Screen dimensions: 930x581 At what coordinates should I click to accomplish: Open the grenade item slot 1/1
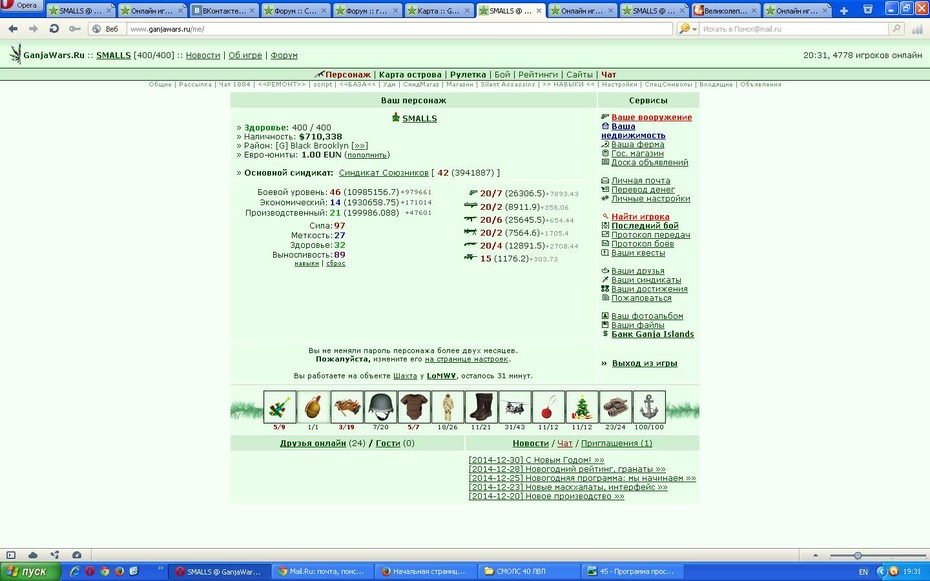tap(313, 407)
